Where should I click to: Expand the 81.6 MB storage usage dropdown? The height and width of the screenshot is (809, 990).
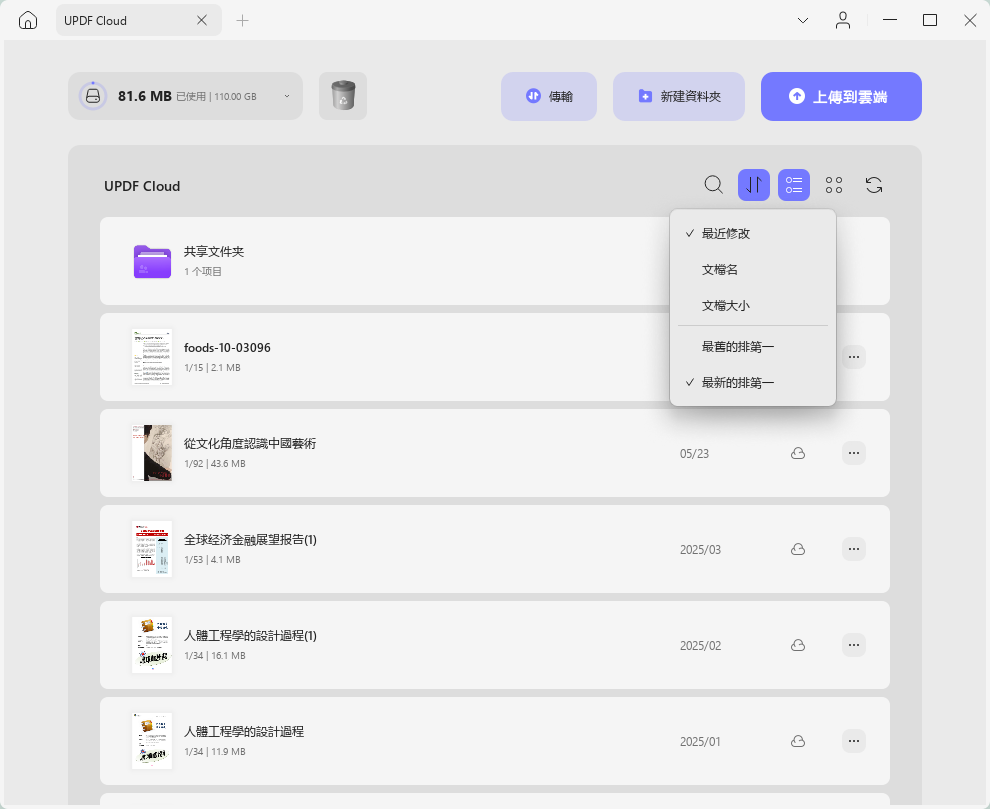coord(287,97)
